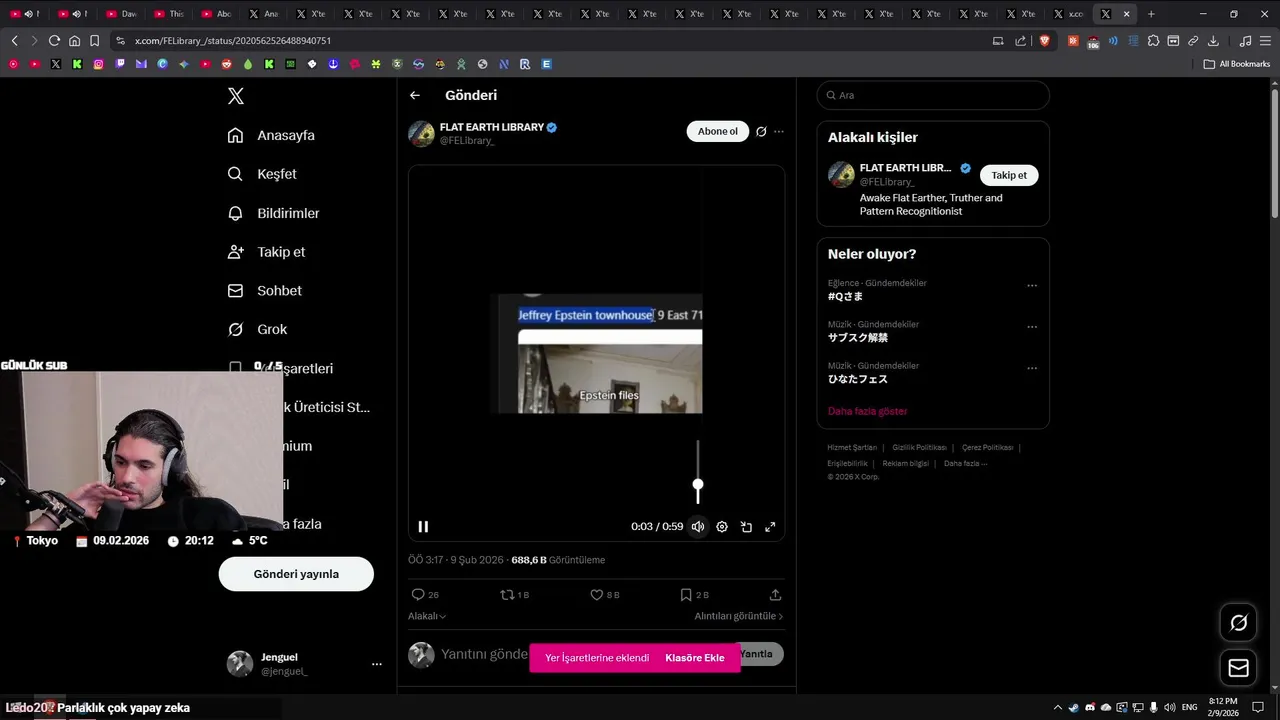This screenshot has width=1280, height=720.
Task: Click the Abone ol subscribe button
Action: 717,131
